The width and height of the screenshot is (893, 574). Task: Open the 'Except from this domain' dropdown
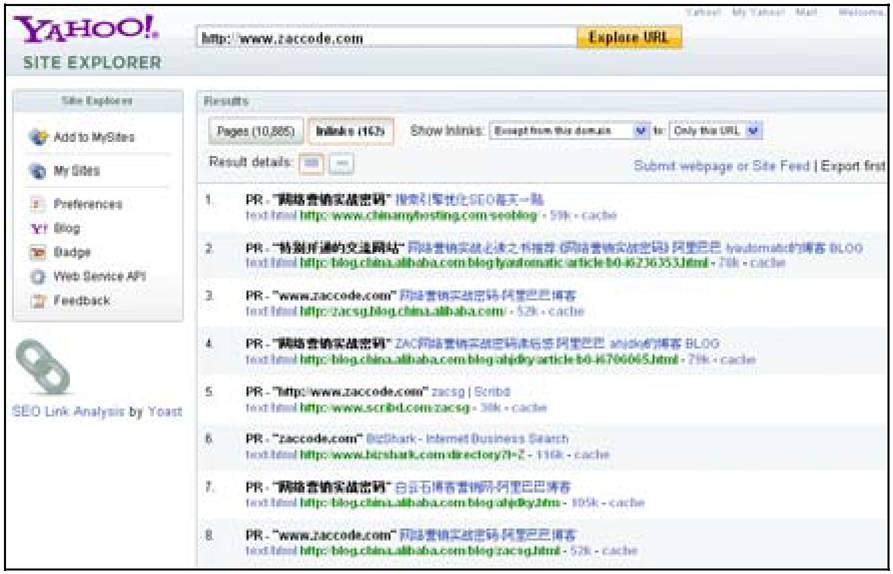(x=569, y=131)
